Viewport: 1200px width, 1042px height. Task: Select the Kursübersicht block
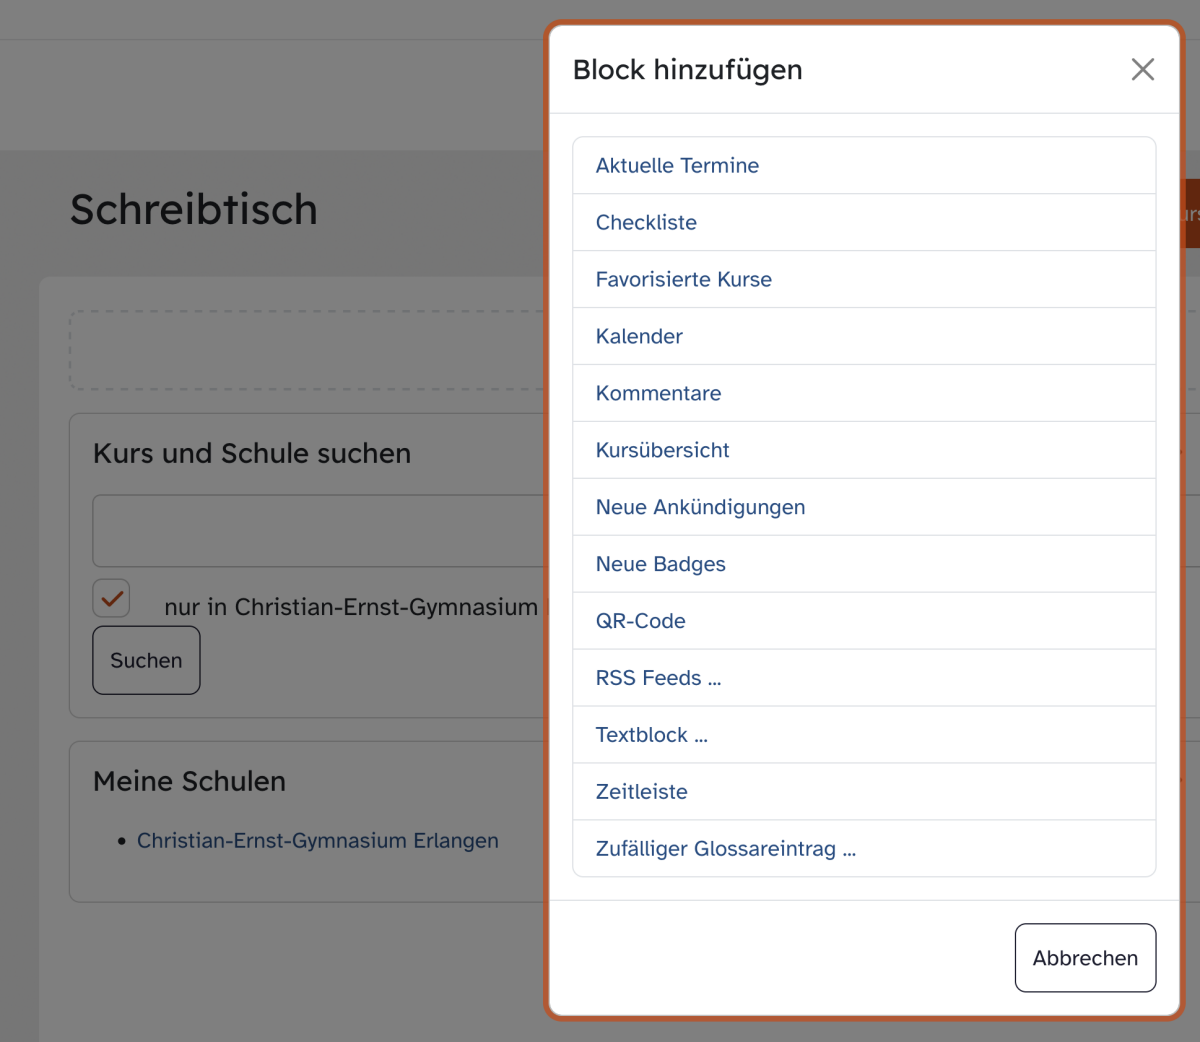(x=662, y=451)
